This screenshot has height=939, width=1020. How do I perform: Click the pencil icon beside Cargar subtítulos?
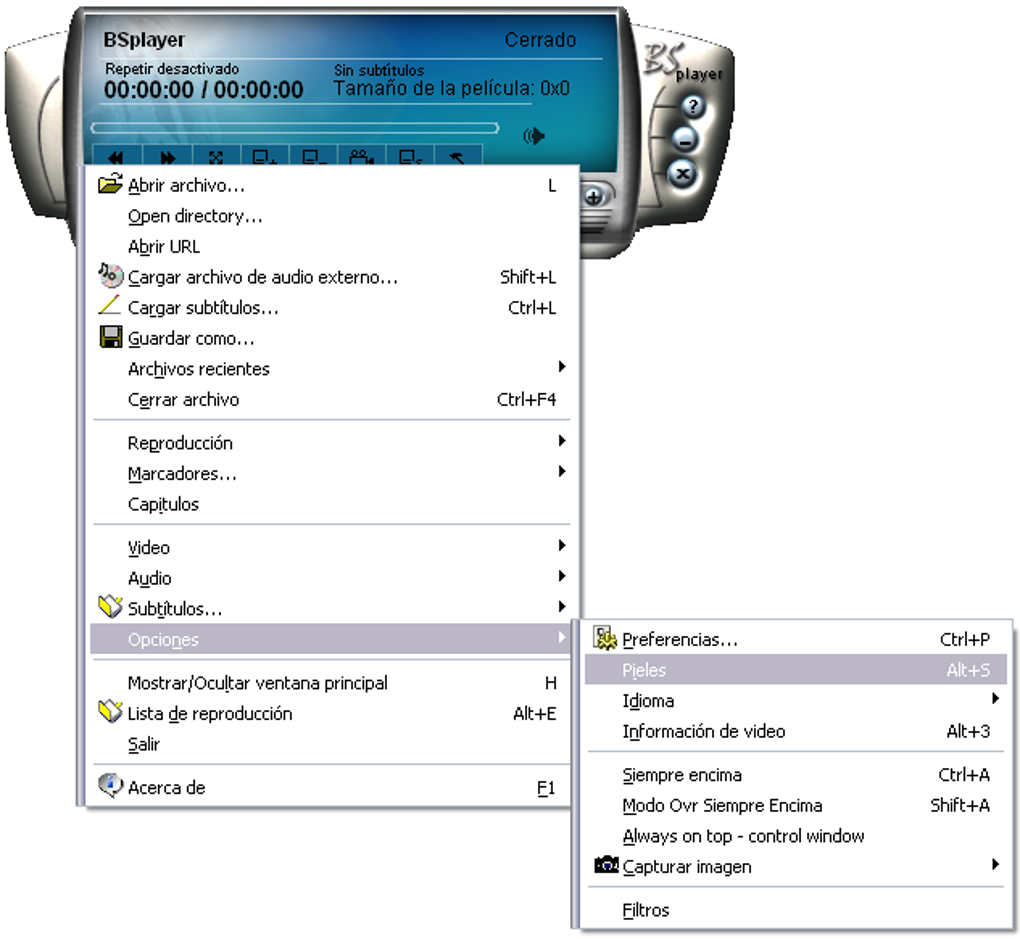click(109, 305)
